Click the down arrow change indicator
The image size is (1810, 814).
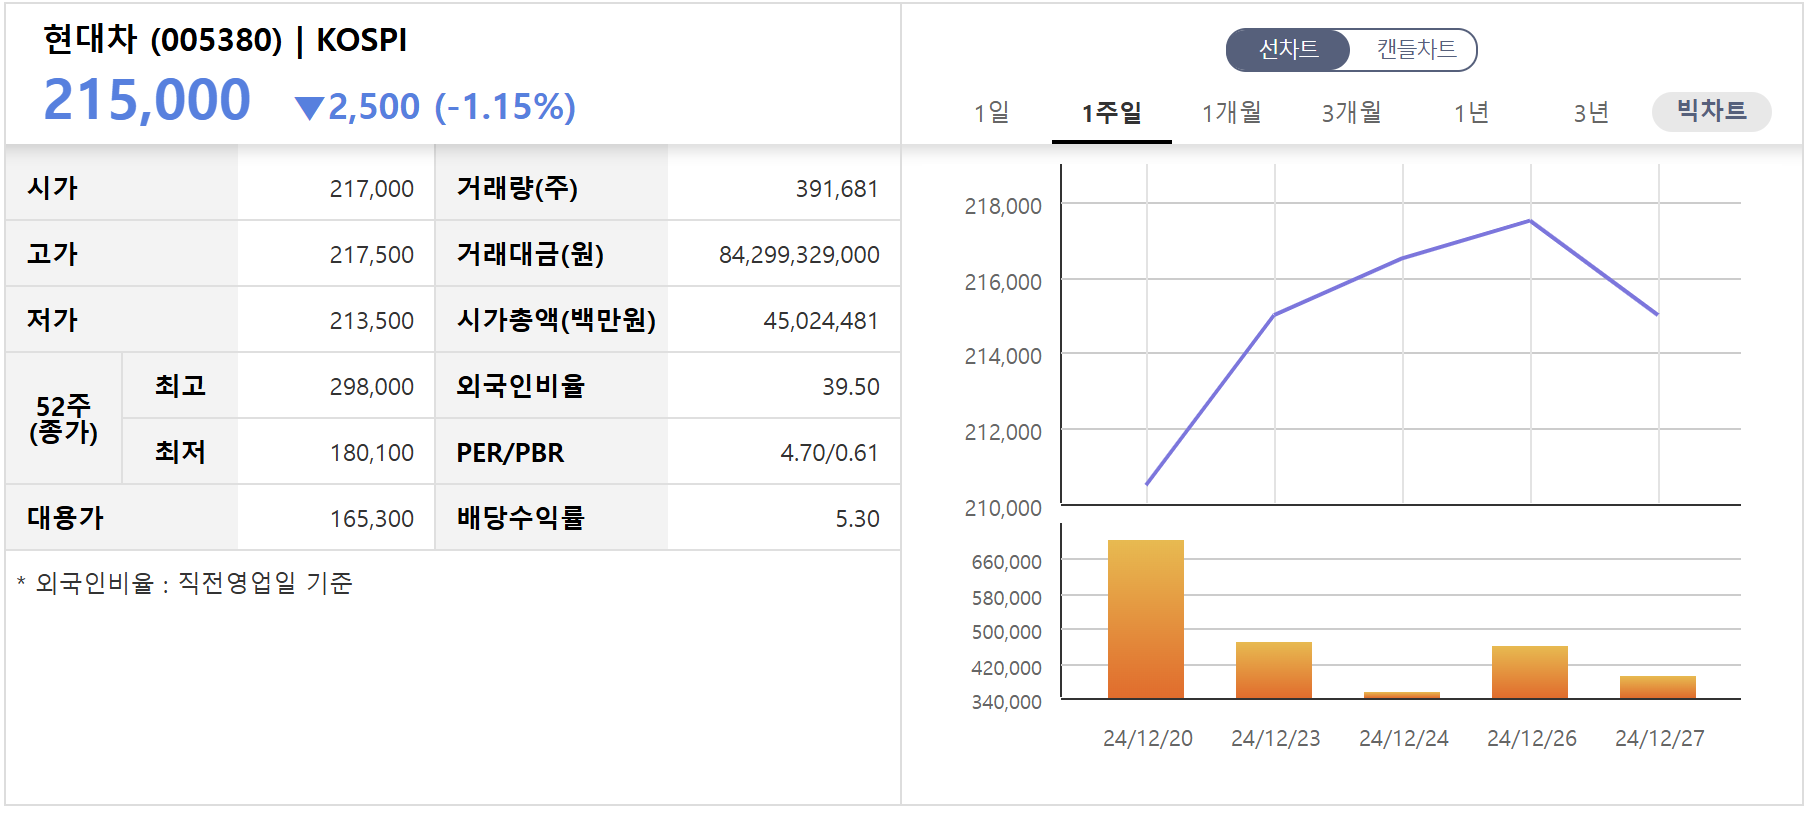(310, 108)
